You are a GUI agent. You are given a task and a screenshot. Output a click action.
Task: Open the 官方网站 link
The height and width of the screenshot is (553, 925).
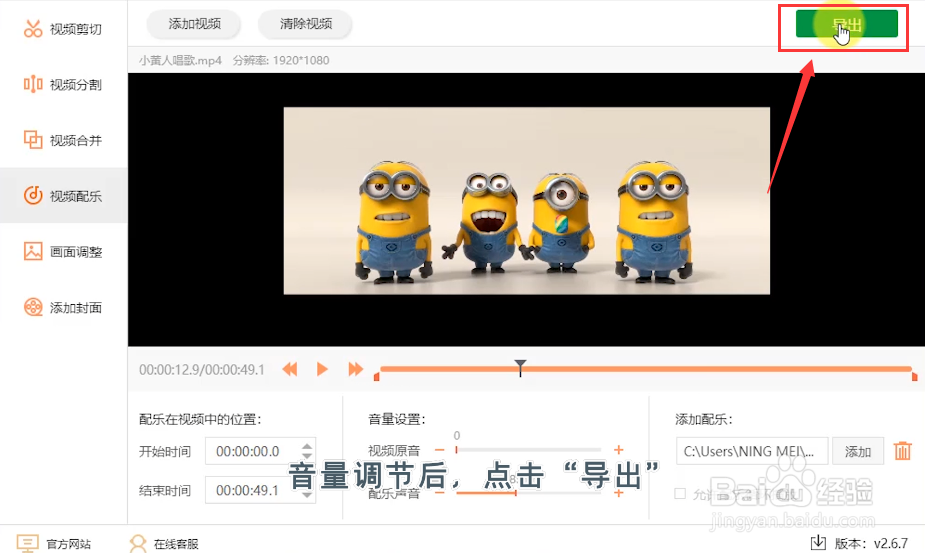54,544
